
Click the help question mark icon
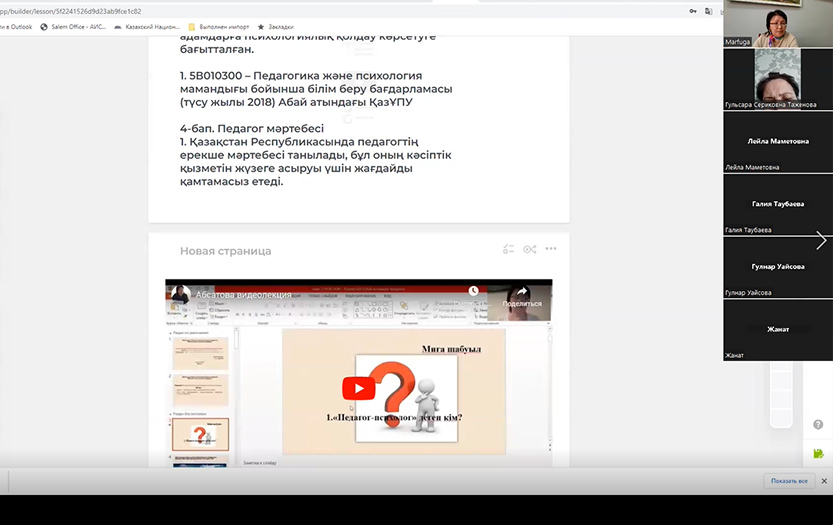coord(818,425)
